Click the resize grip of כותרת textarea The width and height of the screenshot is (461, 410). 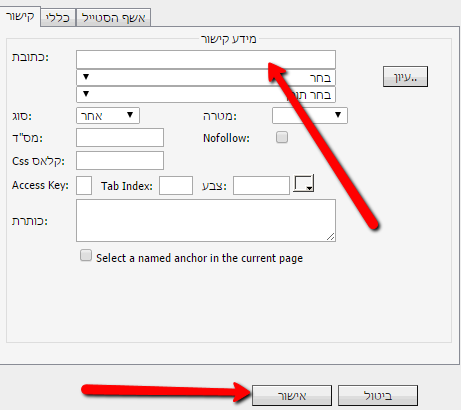tap(330, 237)
